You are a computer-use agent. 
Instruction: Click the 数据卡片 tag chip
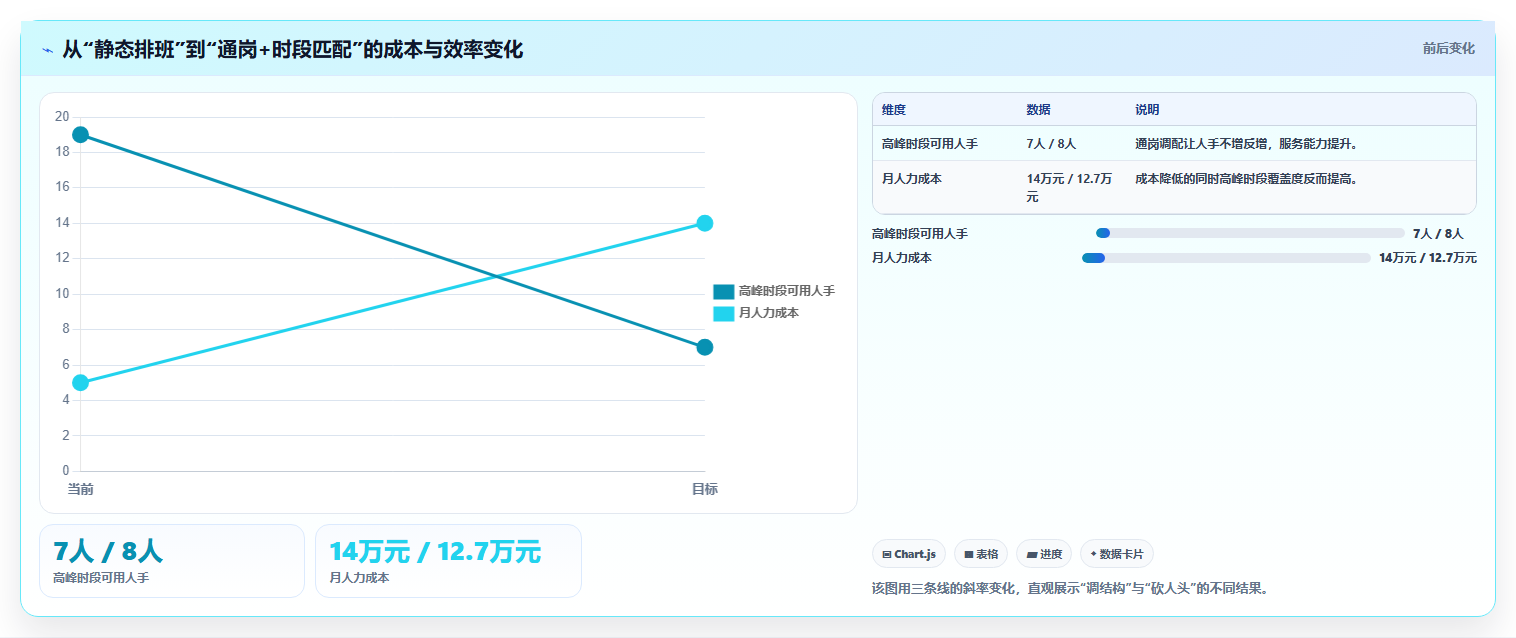(x=1116, y=554)
